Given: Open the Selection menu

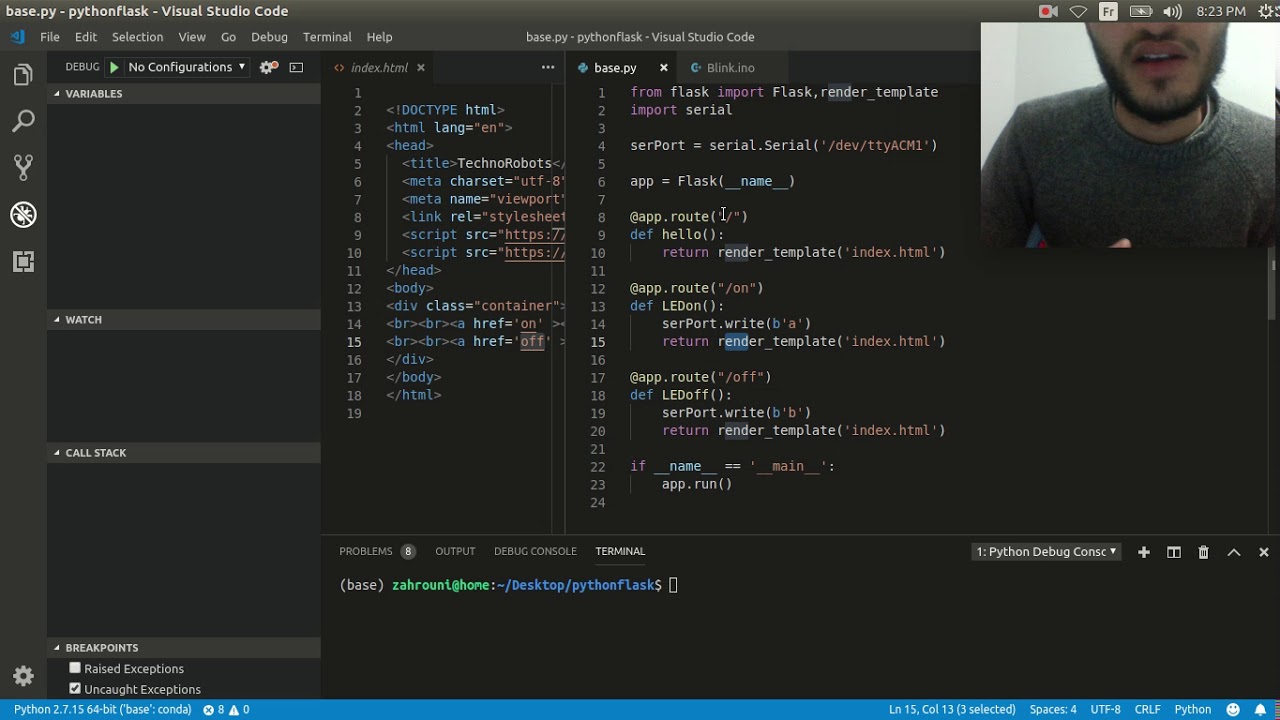Looking at the screenshot, I should point(137,37).
